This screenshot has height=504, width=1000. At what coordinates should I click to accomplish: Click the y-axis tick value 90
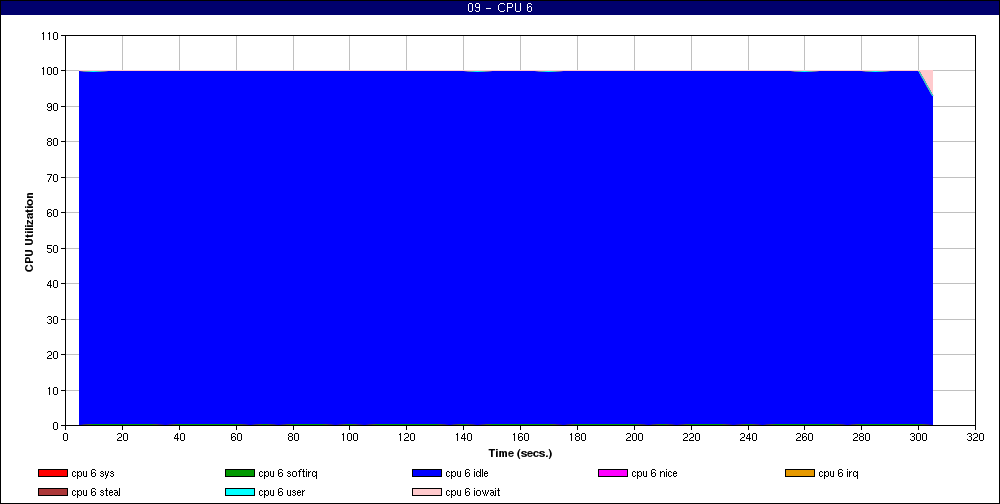pyautogui.click(x=52, y=107)
